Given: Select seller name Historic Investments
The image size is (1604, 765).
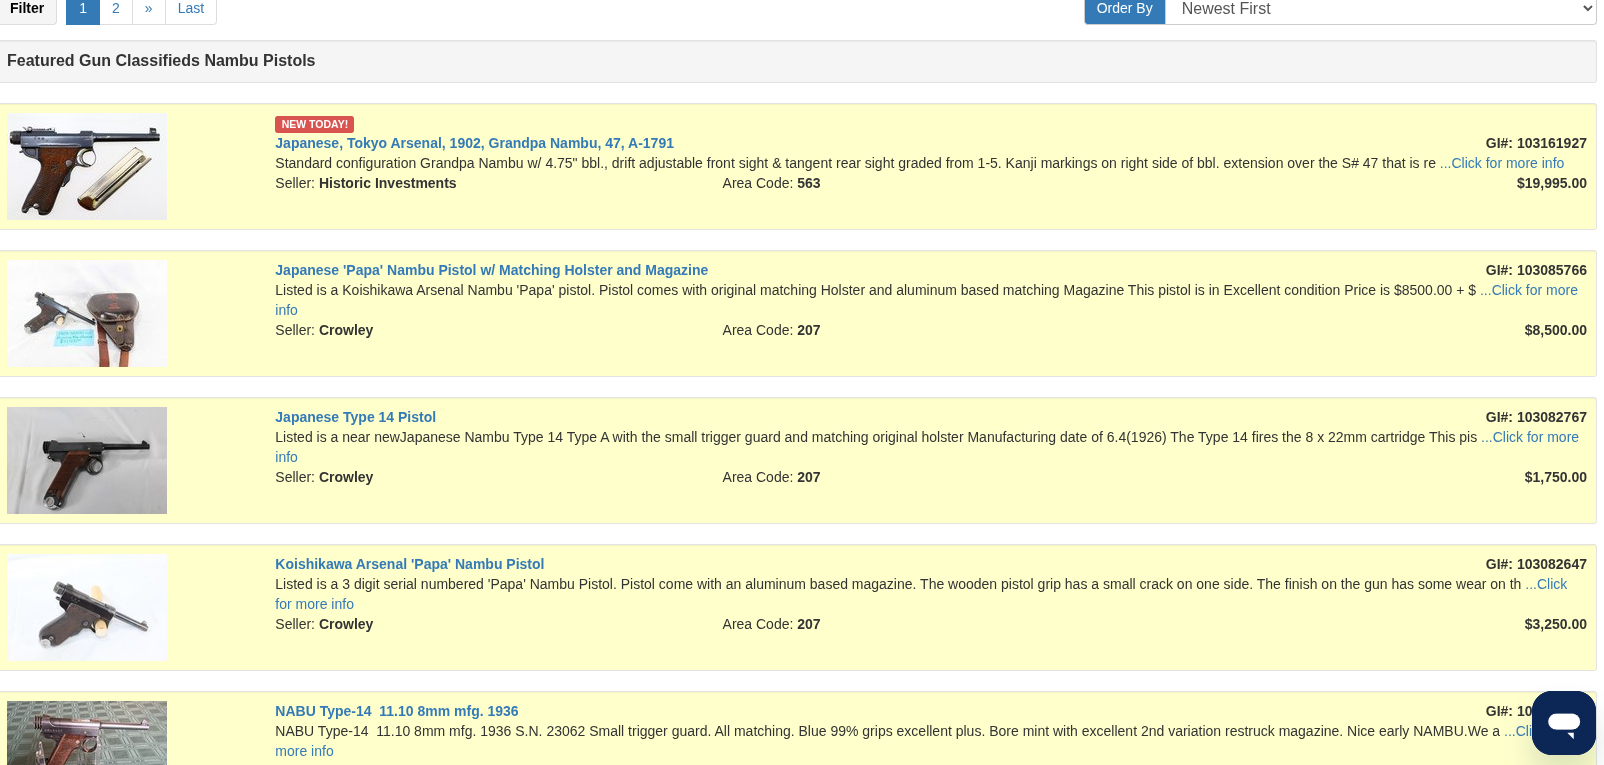Looking at the screenshot, I should tap(387, 183).
